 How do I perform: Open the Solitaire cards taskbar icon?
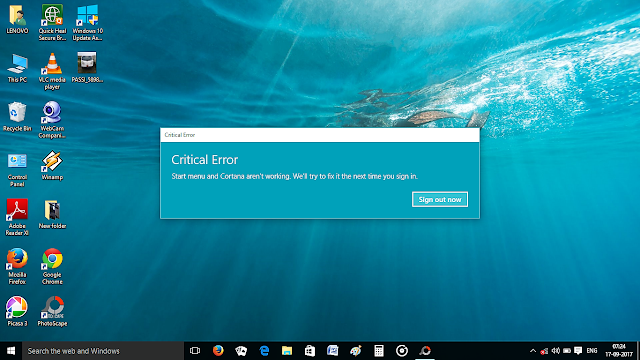[x=241, y=351]
